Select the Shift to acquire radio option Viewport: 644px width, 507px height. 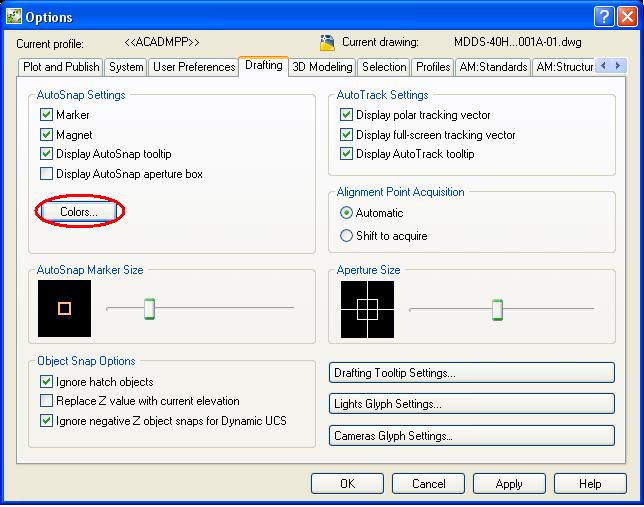coord(346,235)
